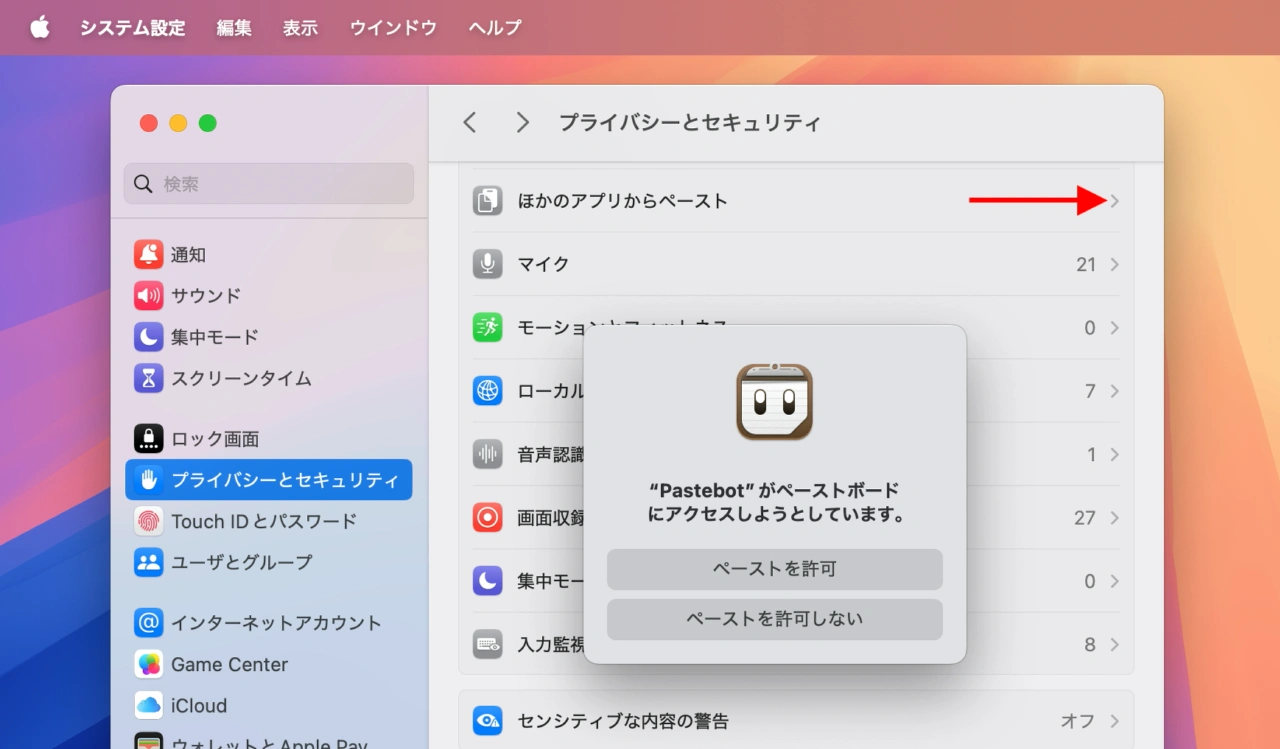Open the ウインドウ menu

pos(393,28)
